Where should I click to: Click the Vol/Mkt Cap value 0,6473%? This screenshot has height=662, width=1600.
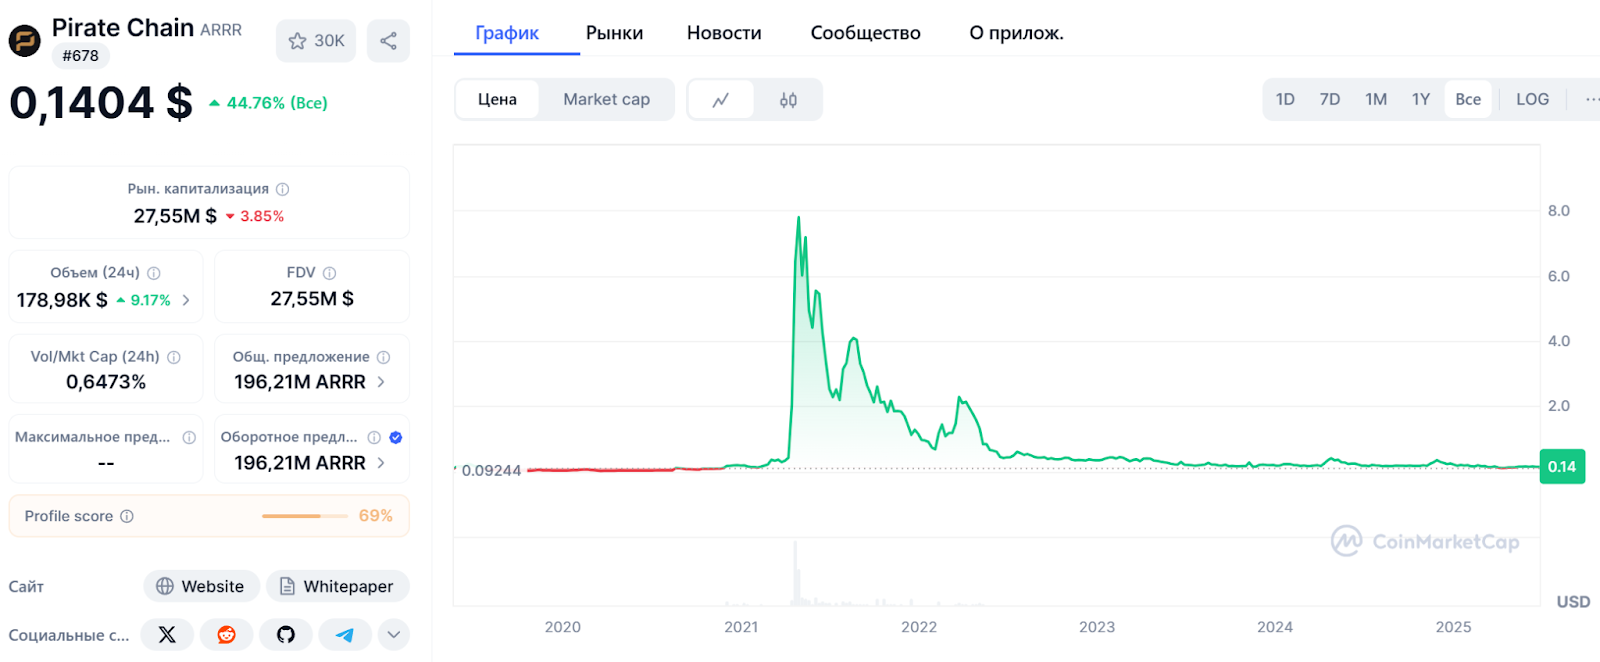point(106,382)
